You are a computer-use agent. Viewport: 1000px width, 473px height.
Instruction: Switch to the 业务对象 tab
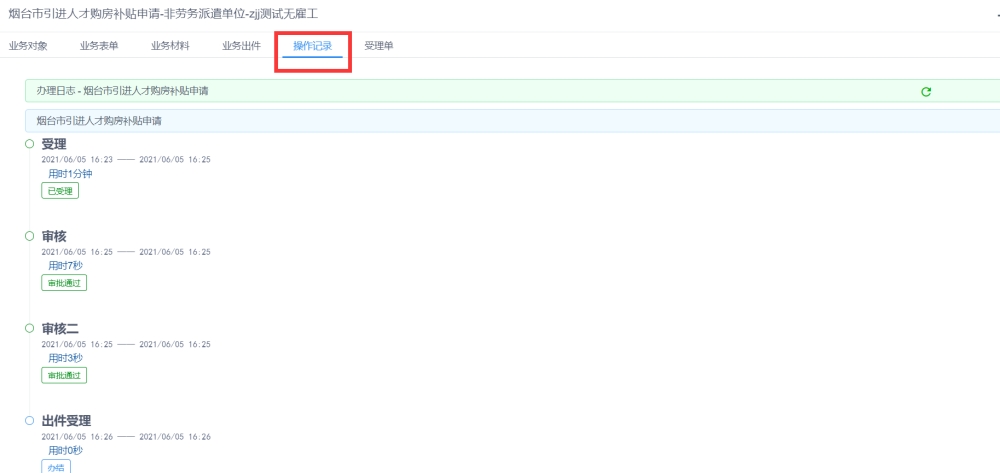click(28, 46)
